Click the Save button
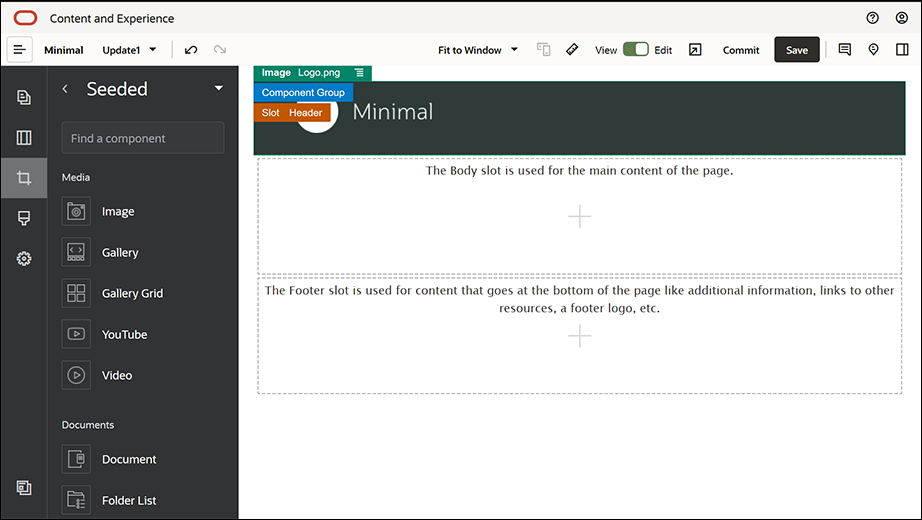This screenshot has height=520, width=922. tap(797, 50)
